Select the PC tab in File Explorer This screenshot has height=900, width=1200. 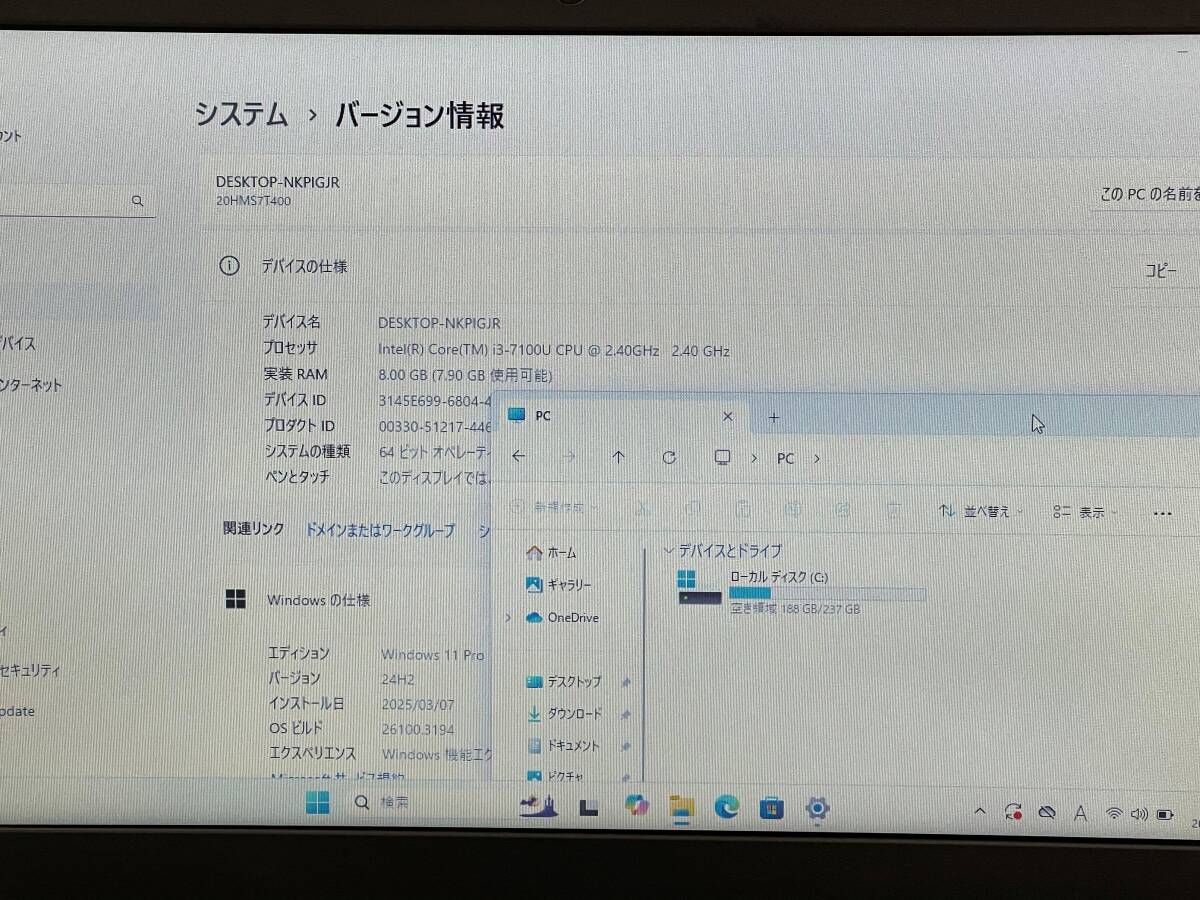(620, 416)
